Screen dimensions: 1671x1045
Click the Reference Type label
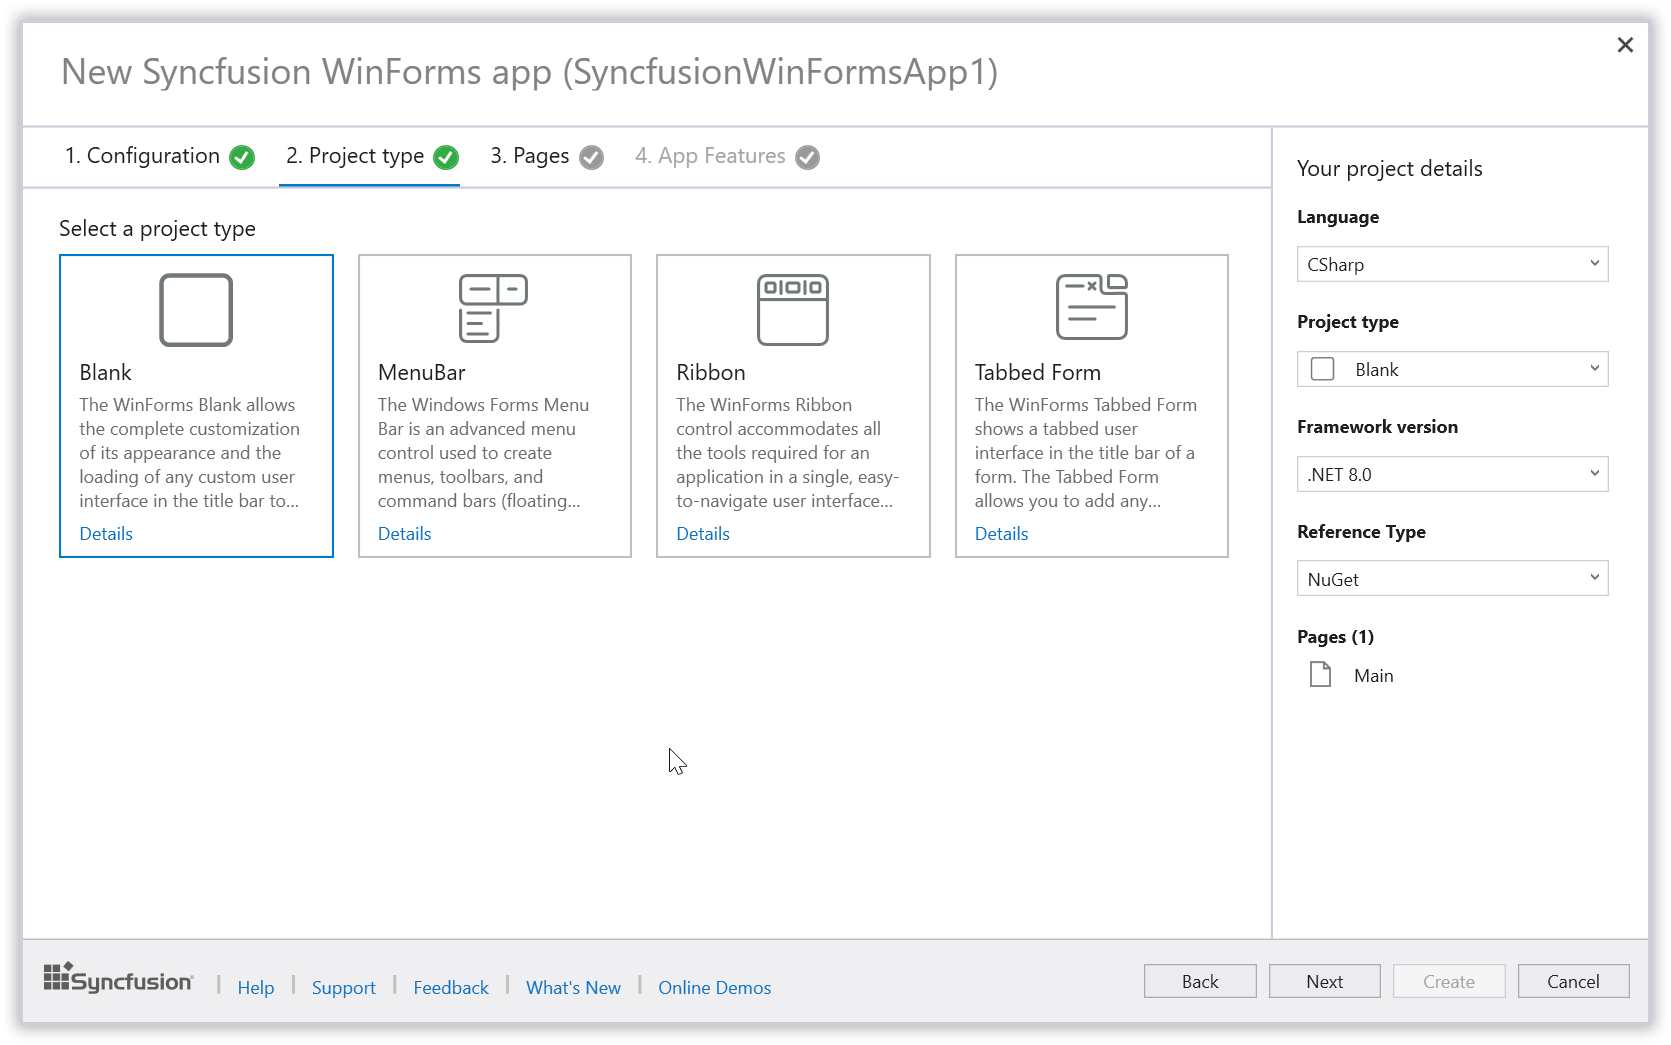1362,531
